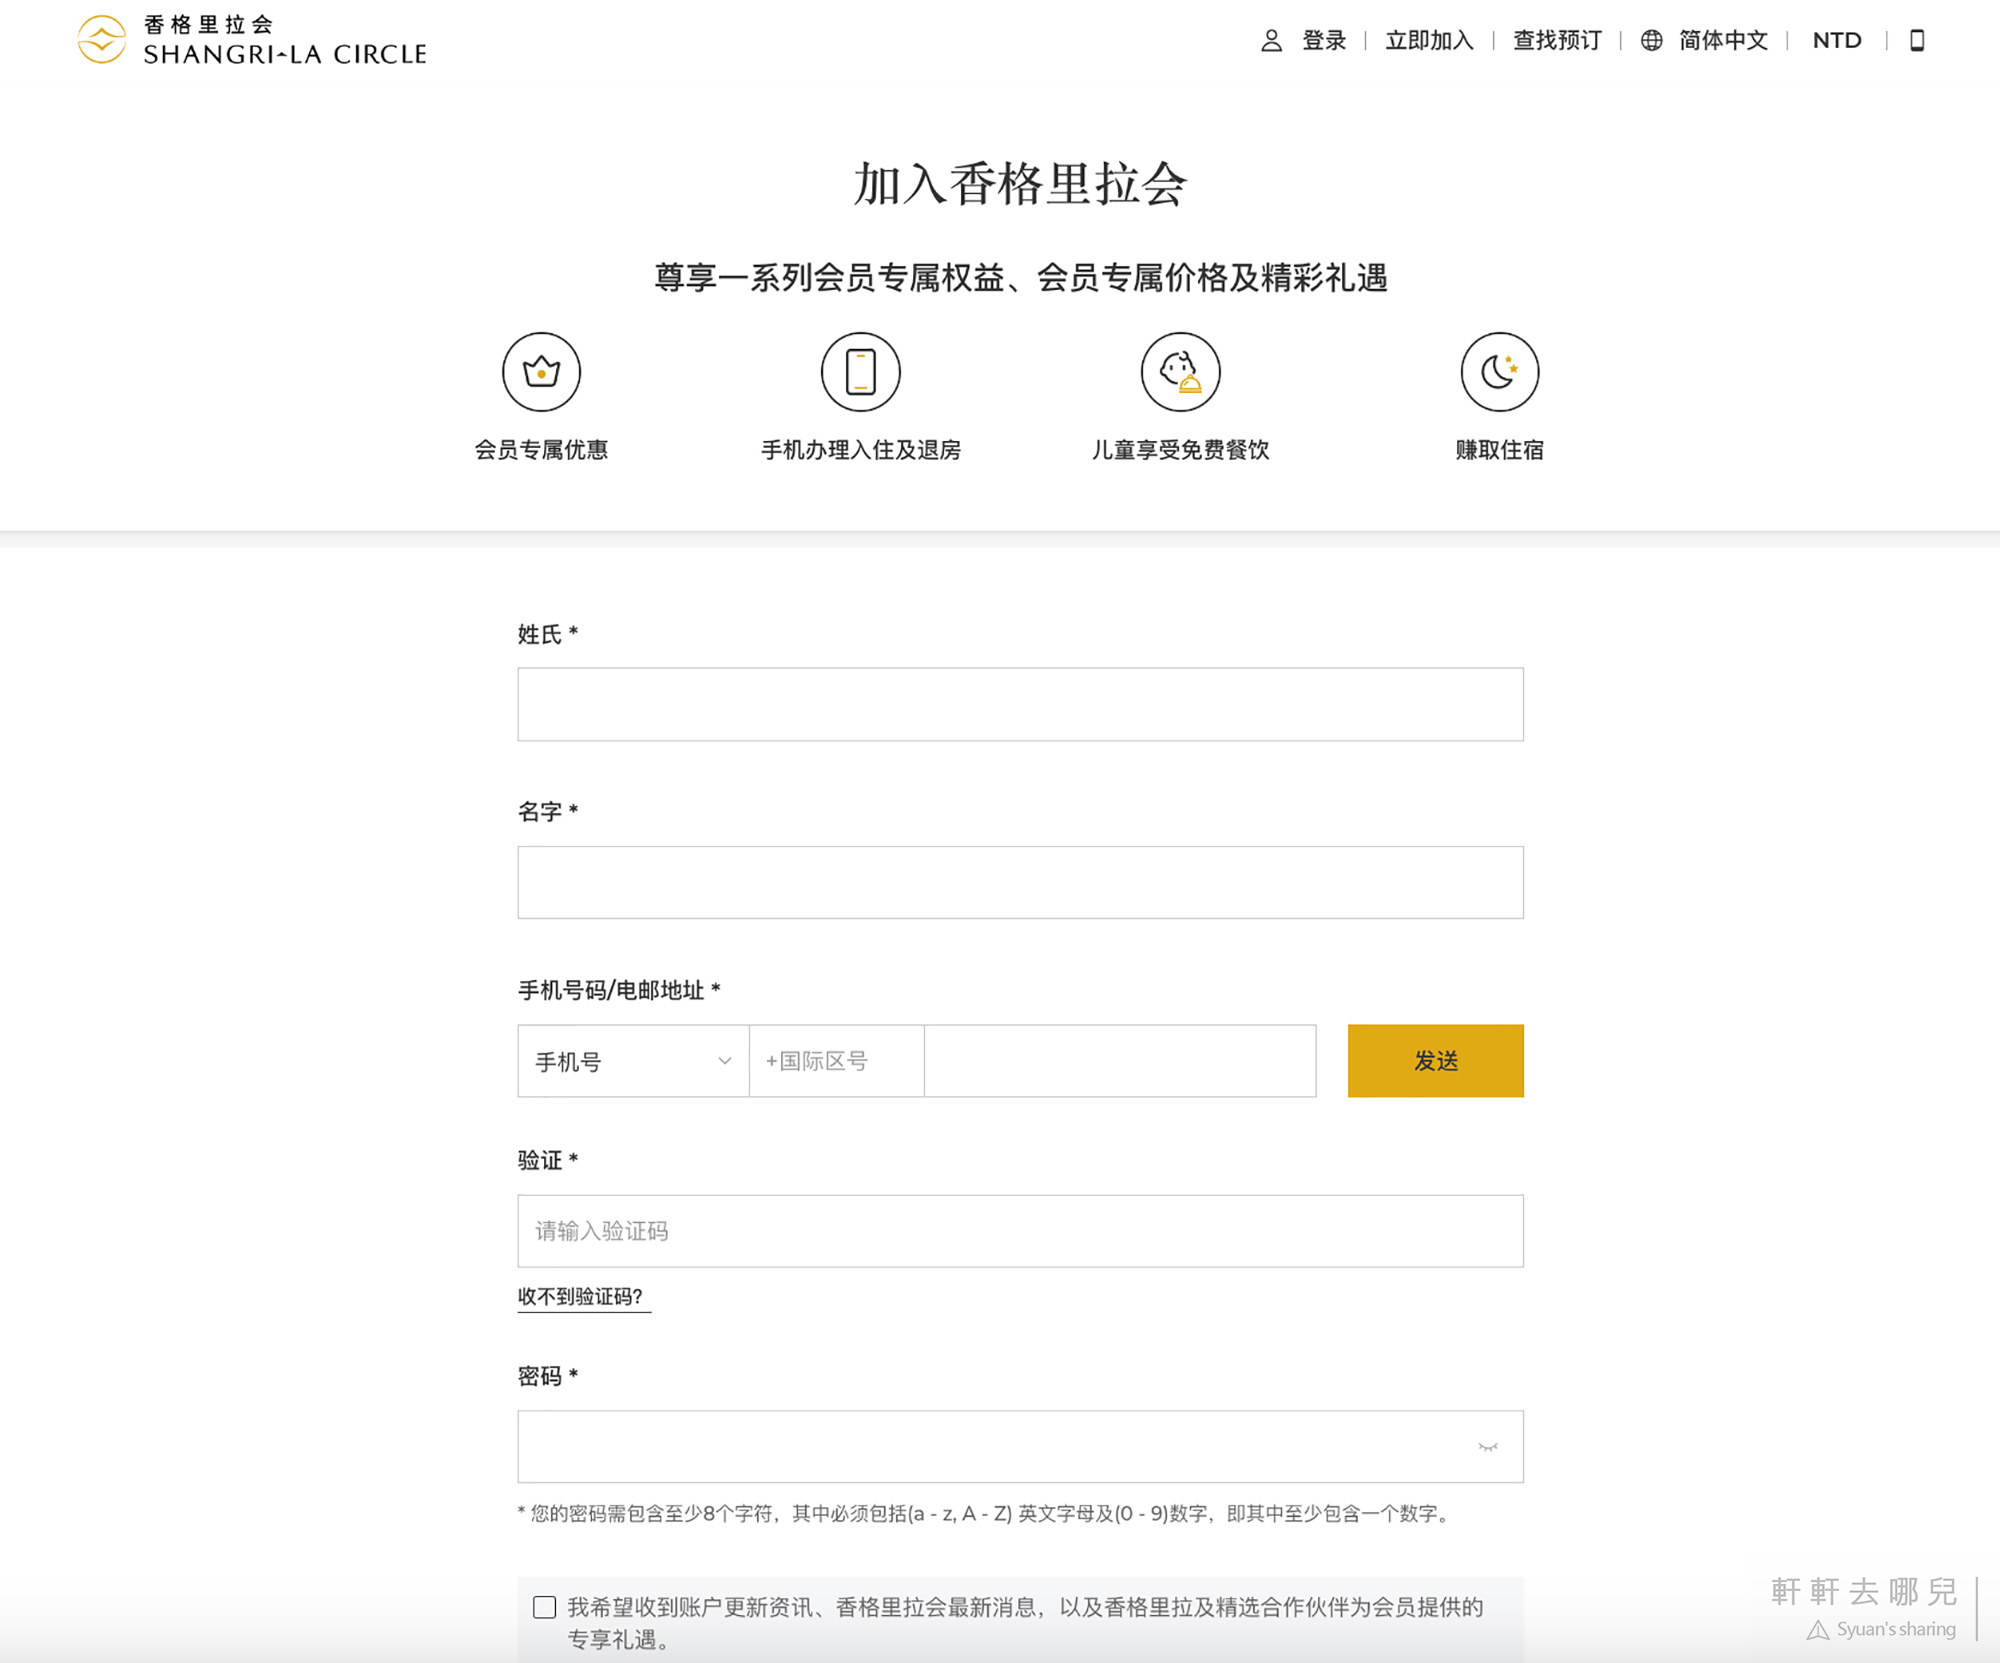
Task: Open the 手机号 contact type dropdown
Action: click(633, 1061)
